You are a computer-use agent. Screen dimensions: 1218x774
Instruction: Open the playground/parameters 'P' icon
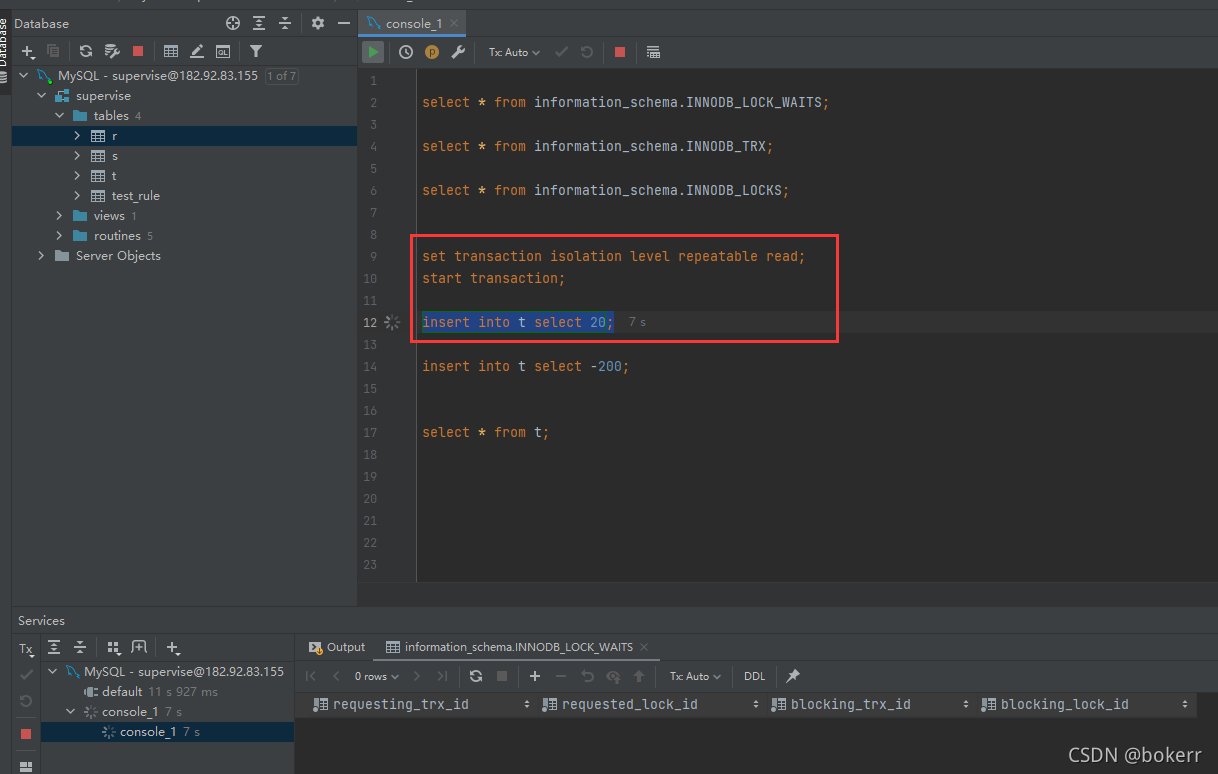click(x=432, y=52)
